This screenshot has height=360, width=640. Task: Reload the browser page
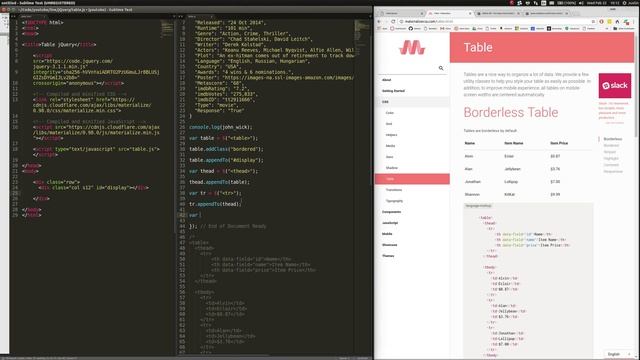(393, 21)
